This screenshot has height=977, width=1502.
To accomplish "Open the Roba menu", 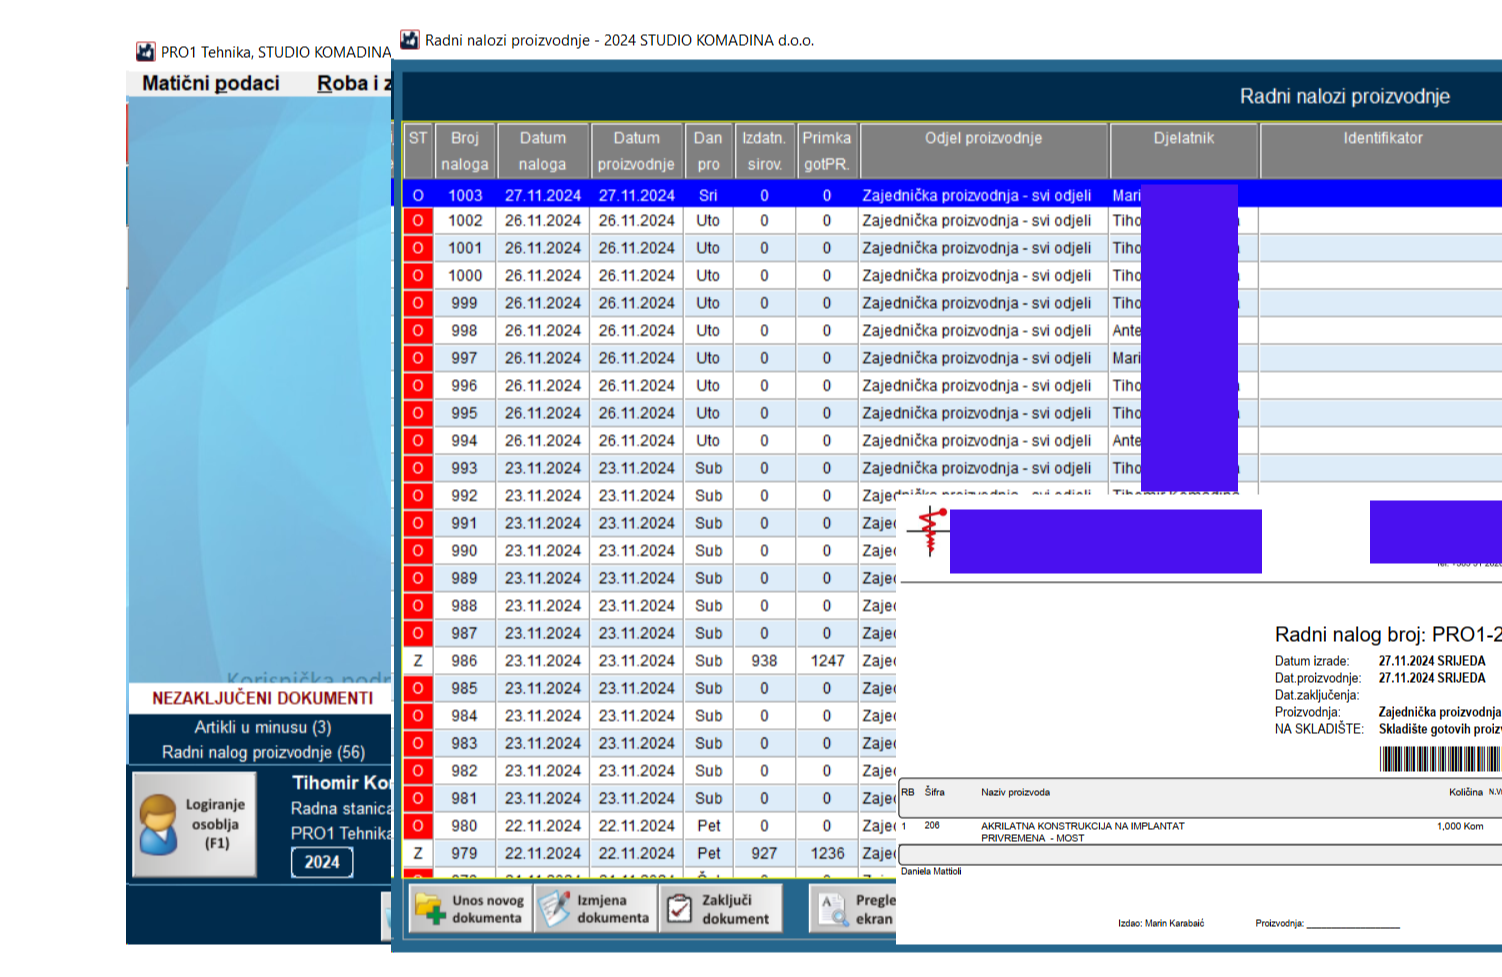I will tap(343, 84).
